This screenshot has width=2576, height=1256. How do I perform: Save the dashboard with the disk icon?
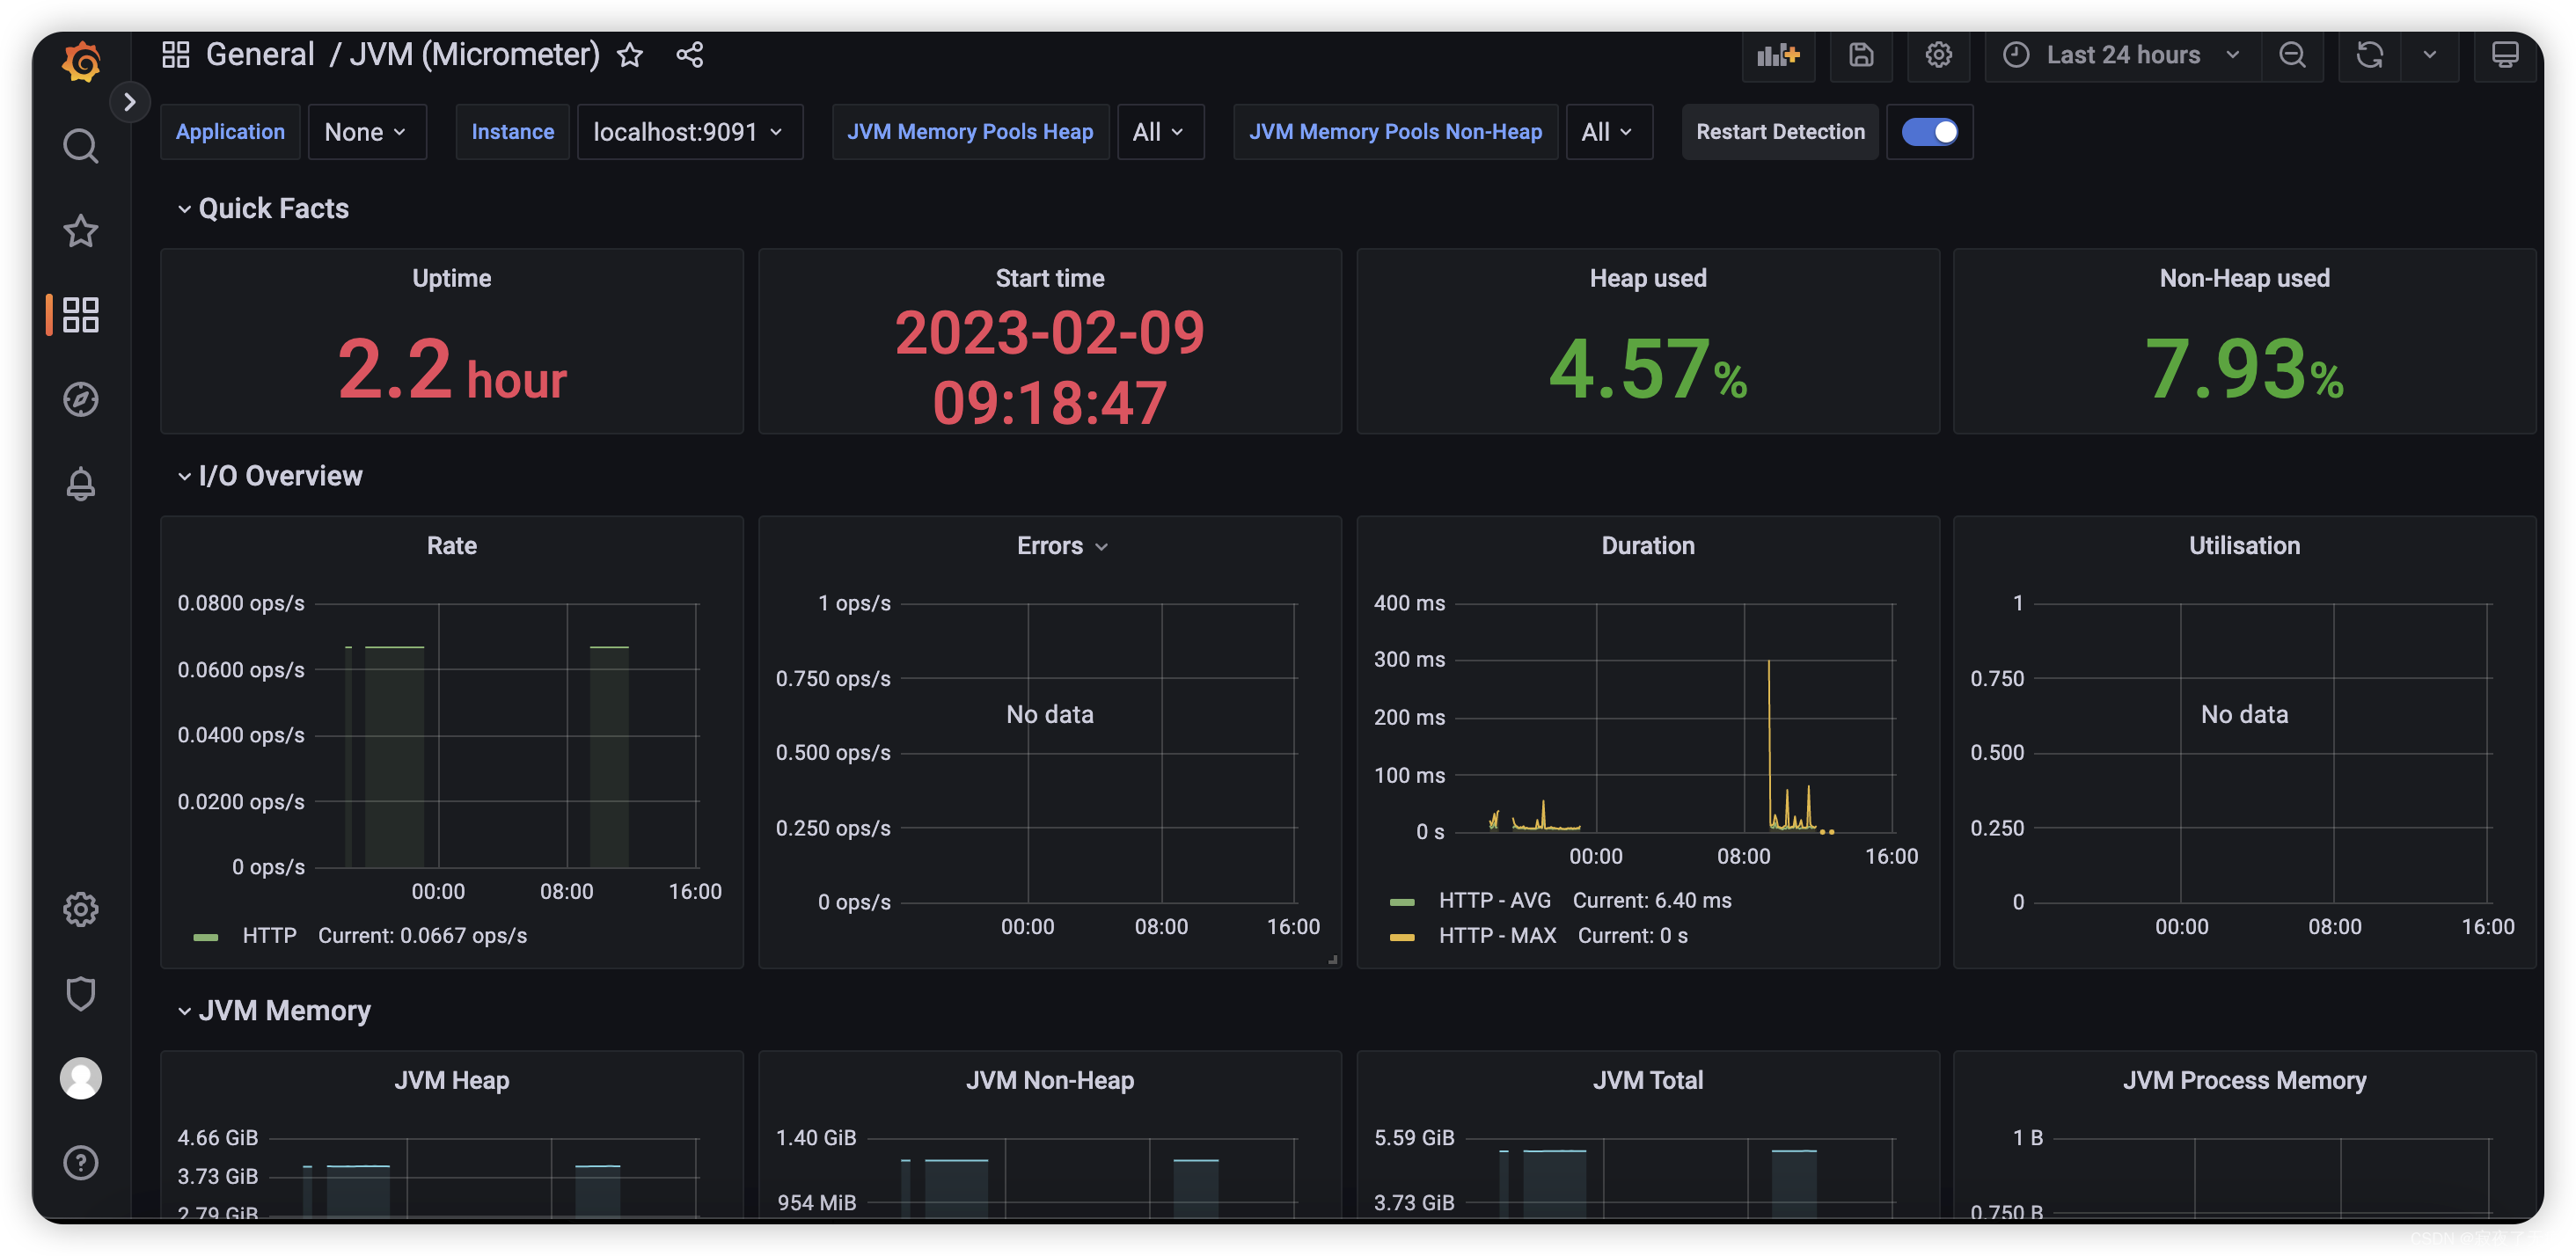pos(1861,55)
